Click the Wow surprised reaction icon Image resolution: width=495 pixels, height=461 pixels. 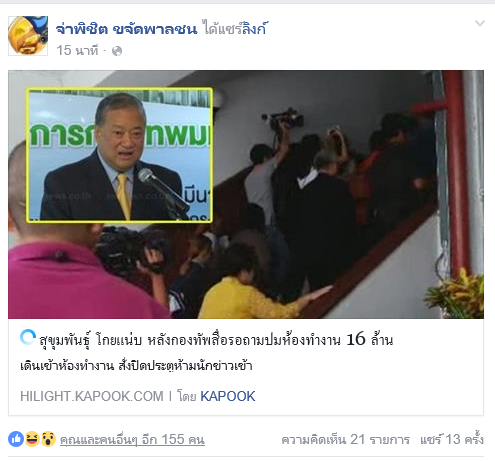click(x=48, y=439)
